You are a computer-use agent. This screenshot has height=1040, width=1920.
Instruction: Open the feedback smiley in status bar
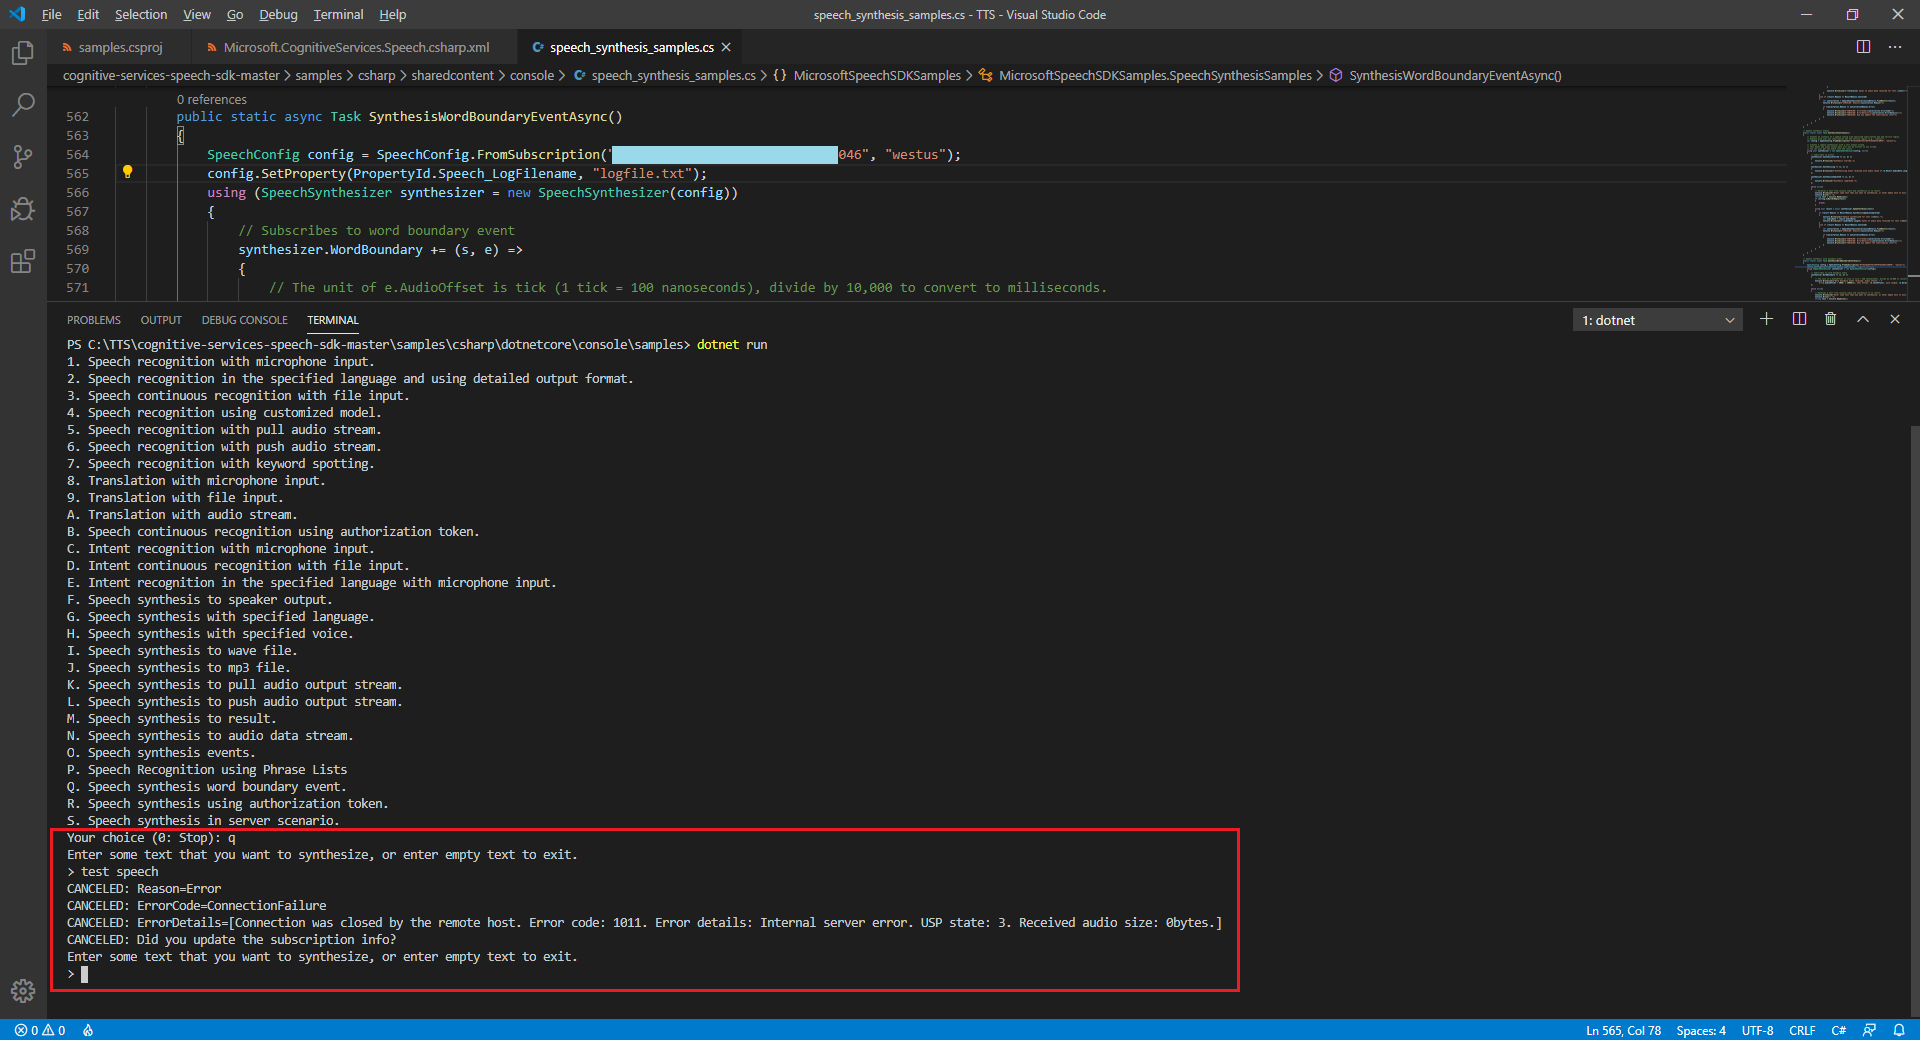(x=1869, y=1030)
